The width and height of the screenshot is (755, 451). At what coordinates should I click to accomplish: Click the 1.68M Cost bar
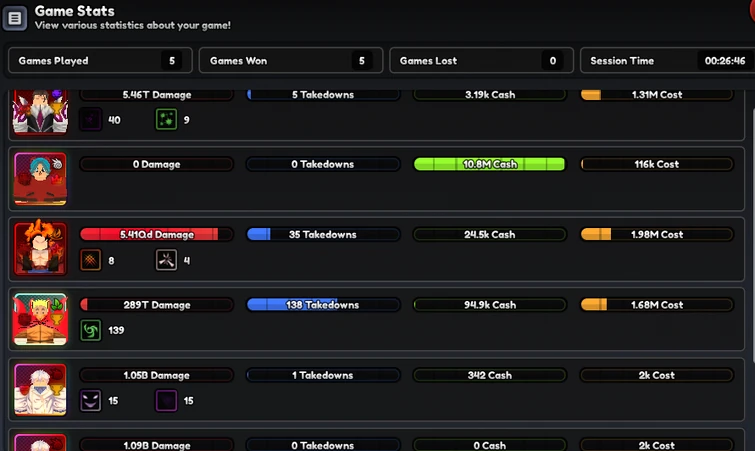pyautogui.click(x=657, y=305)
